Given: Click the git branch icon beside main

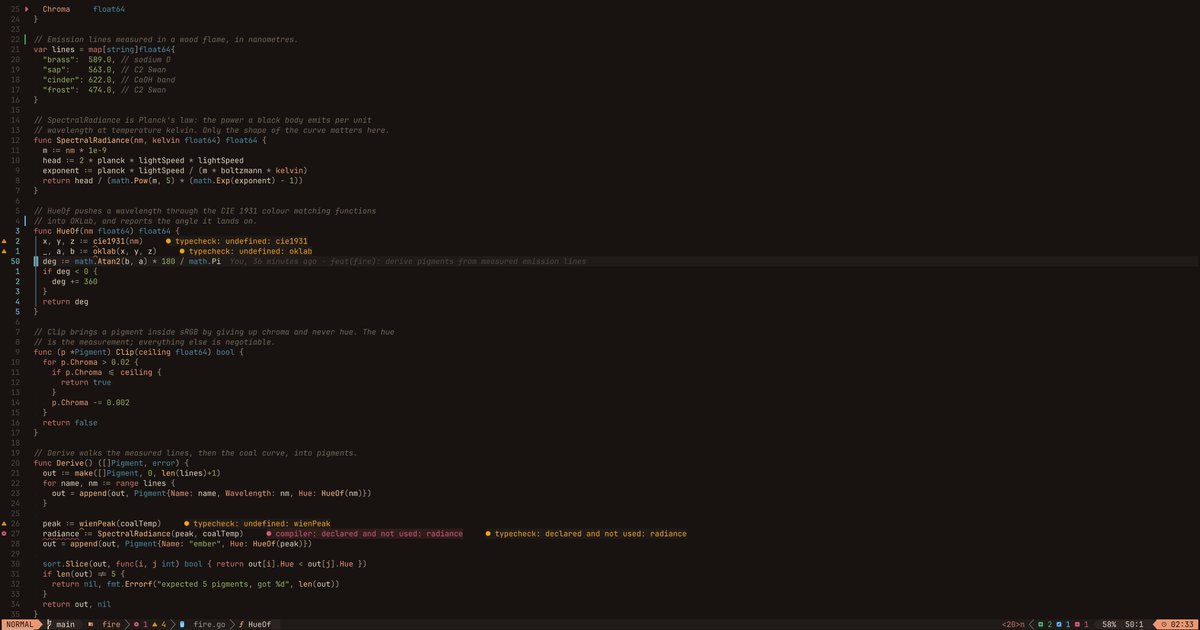Looking at the screenshot, I should [49, 624].
